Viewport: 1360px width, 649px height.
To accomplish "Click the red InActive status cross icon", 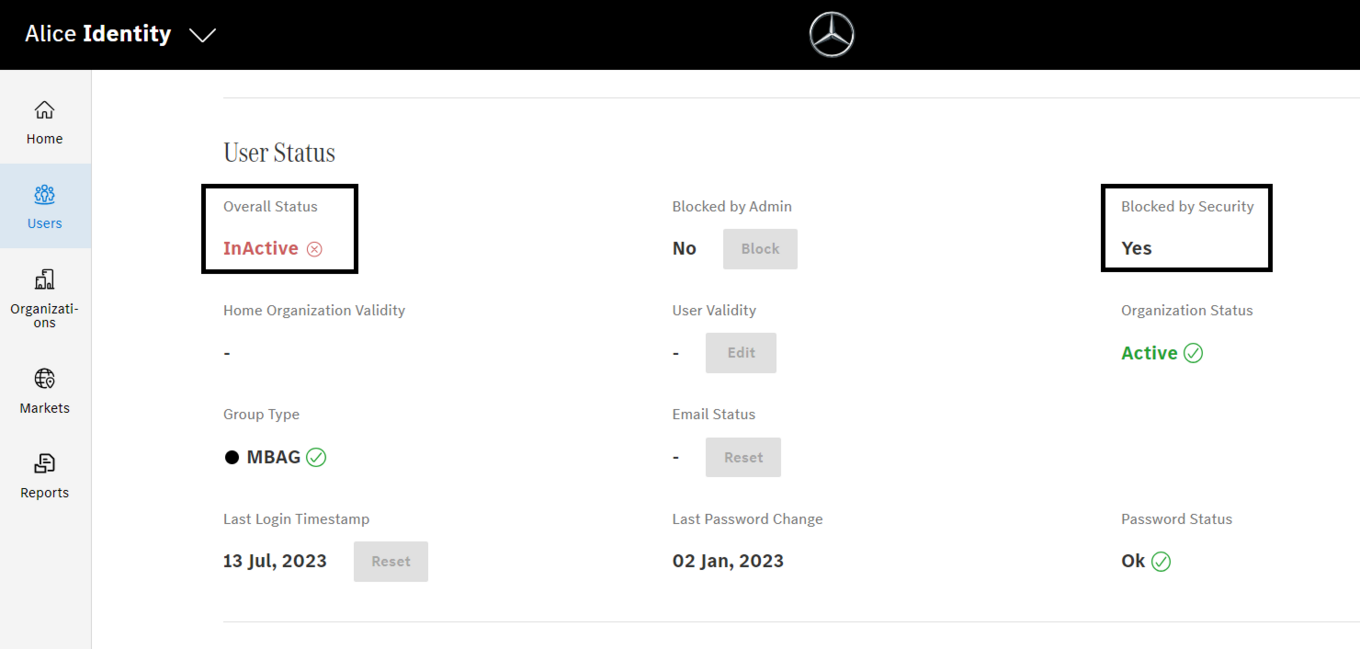I will click(x=314, y=249).
